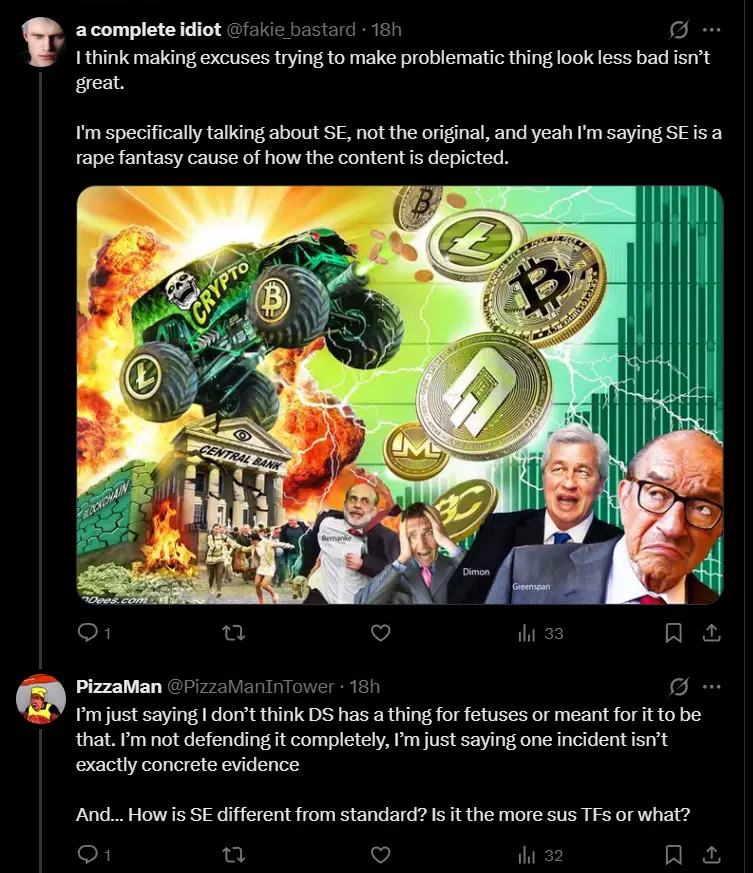Open Grok icon on PizzaMan's tweet
Screen dimensions: 753x873
tap(678, 686)
